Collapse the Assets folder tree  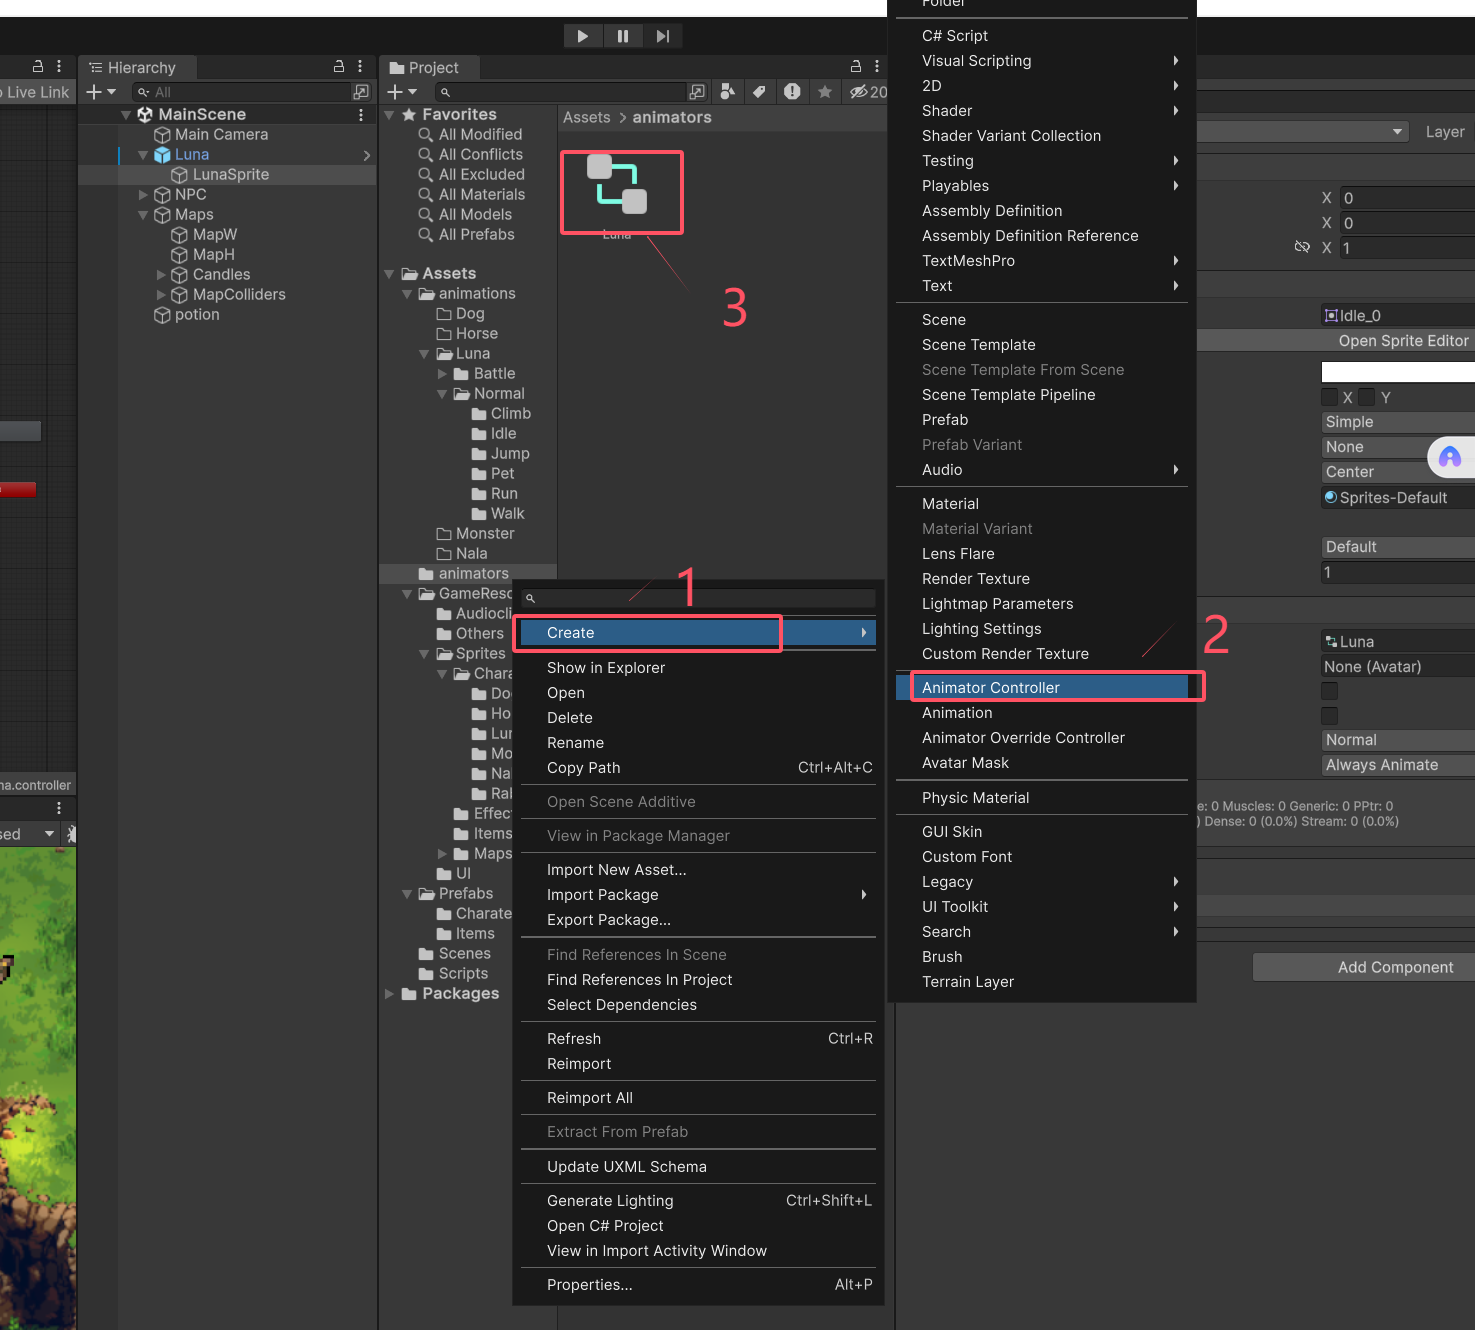389,274
